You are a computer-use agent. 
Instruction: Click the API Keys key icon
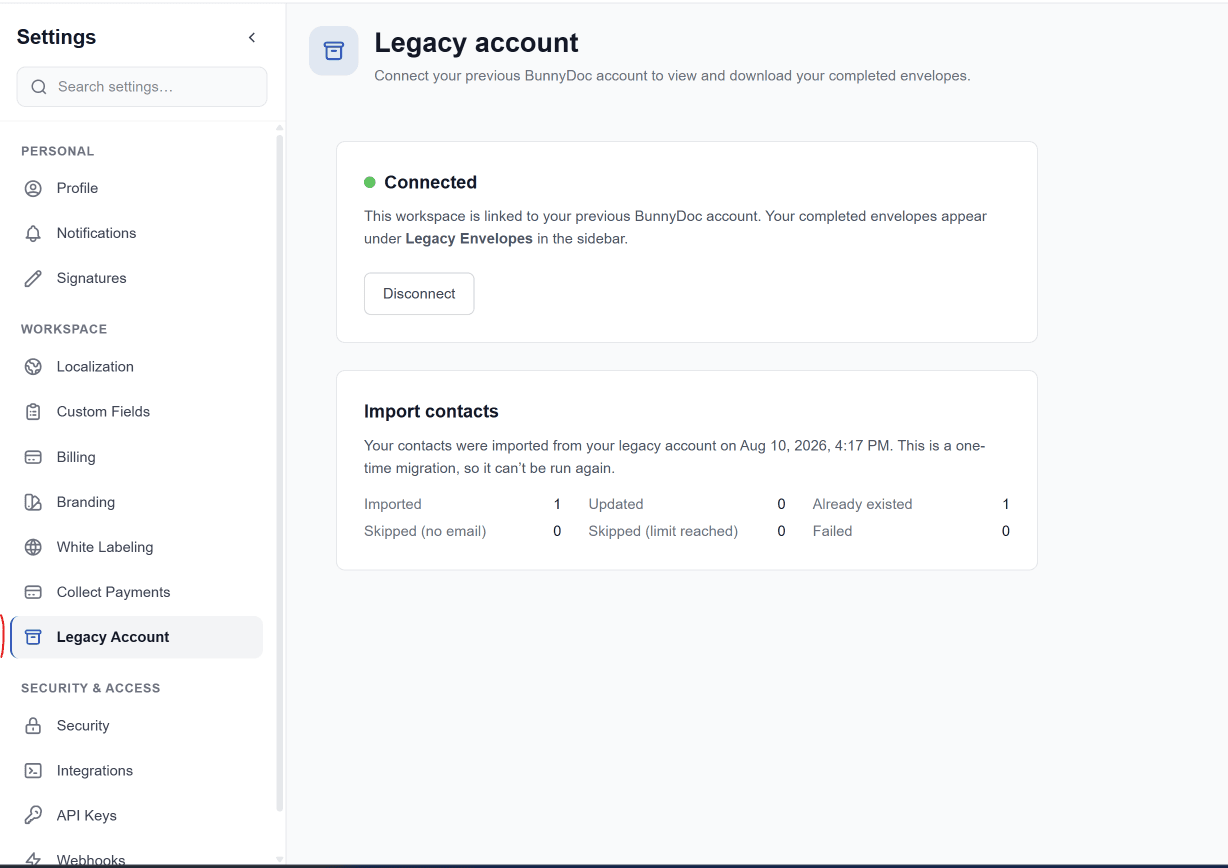pyautogui.click(x=33, y=815)
